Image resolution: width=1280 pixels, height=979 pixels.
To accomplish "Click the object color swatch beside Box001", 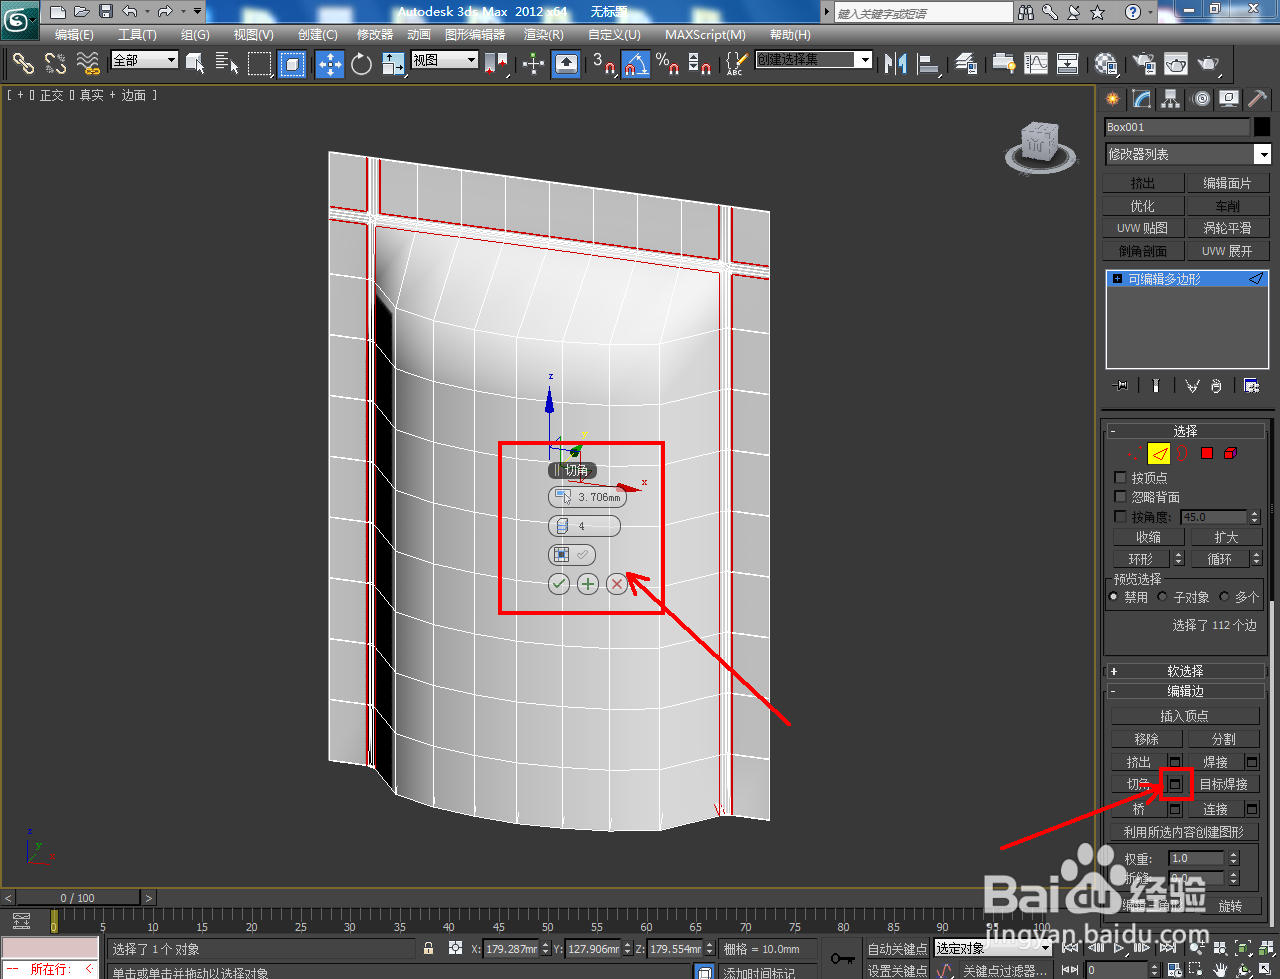I will (x=1262, y=127).
